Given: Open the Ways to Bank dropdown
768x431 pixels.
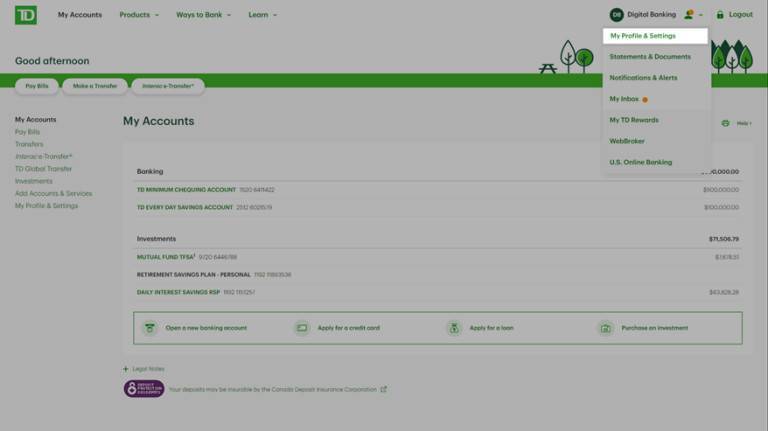Looking at the screenshot, I should [203, 15].
